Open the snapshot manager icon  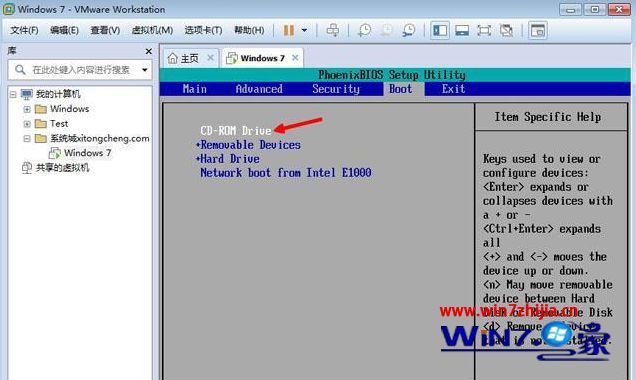408,30
